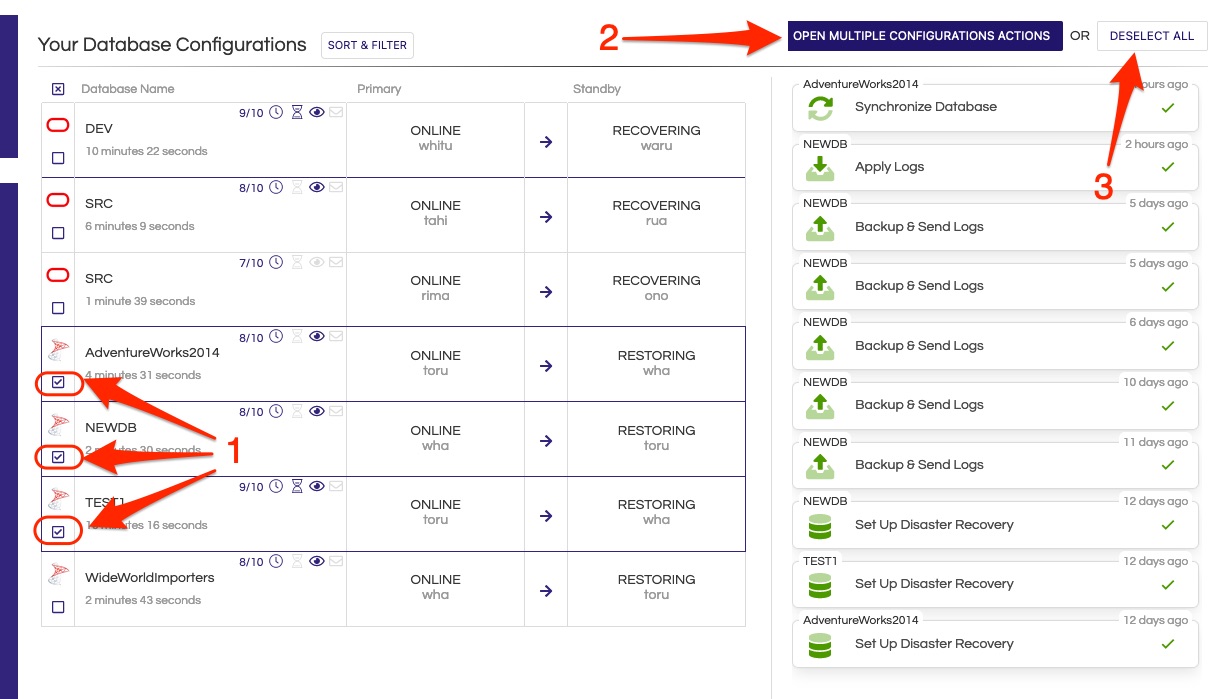Click the header select-all checkbox
1215x699 pixels.
(x=58, y=89)
